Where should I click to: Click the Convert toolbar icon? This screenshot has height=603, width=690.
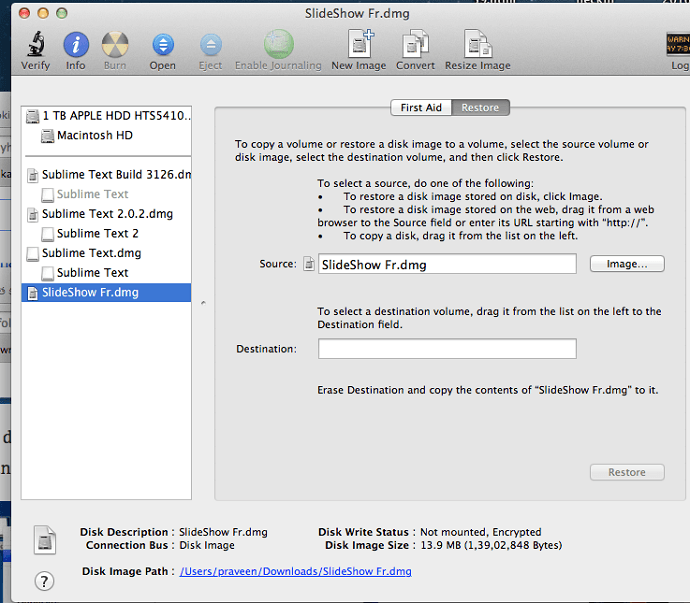(x=415, y=43)
